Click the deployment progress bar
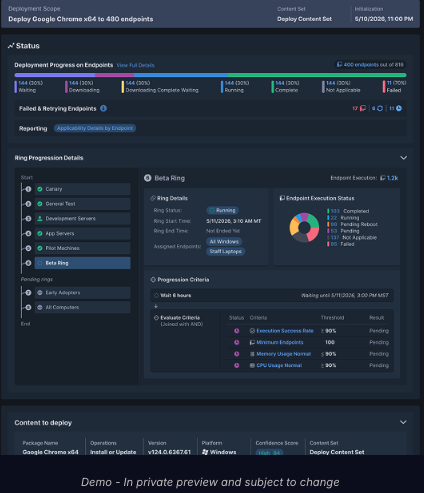424x493 pixels. [210, 75]
